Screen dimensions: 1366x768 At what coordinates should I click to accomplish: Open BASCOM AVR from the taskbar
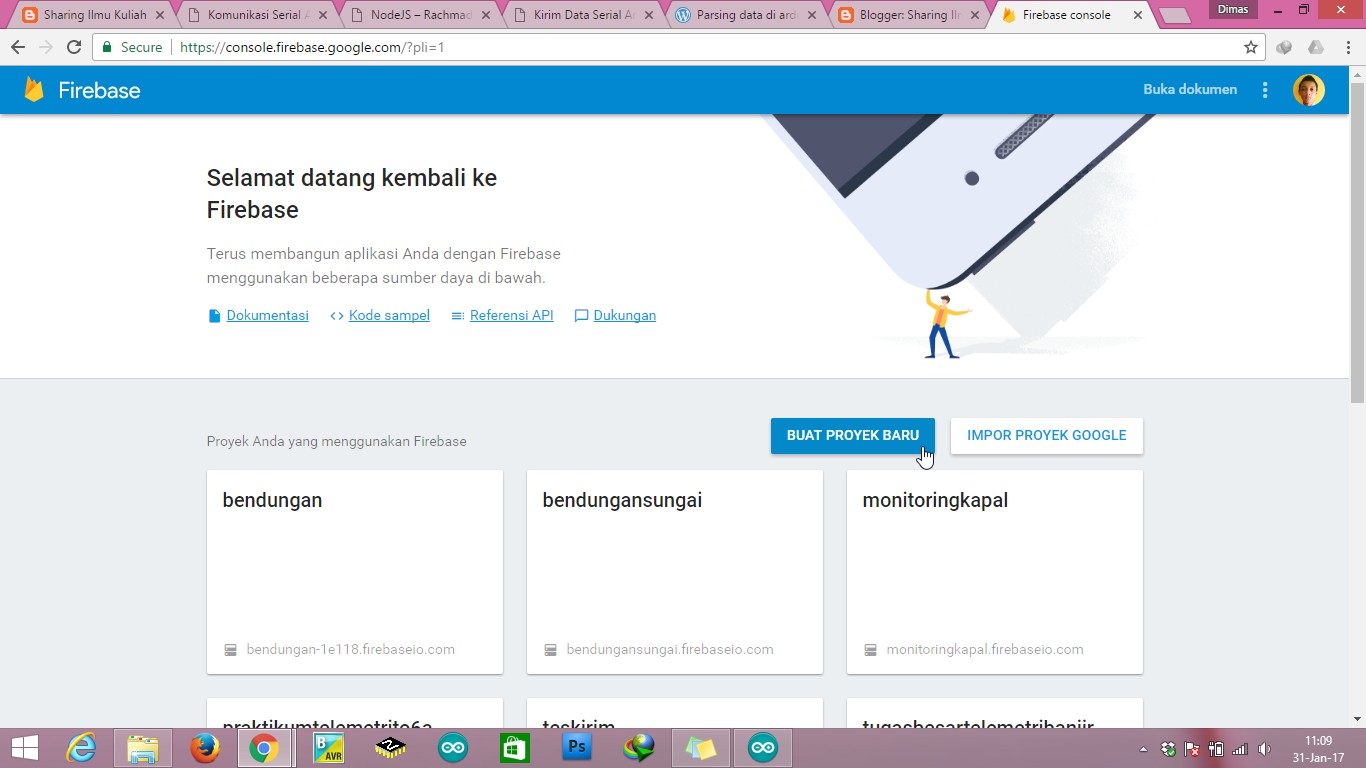[328, 748]
